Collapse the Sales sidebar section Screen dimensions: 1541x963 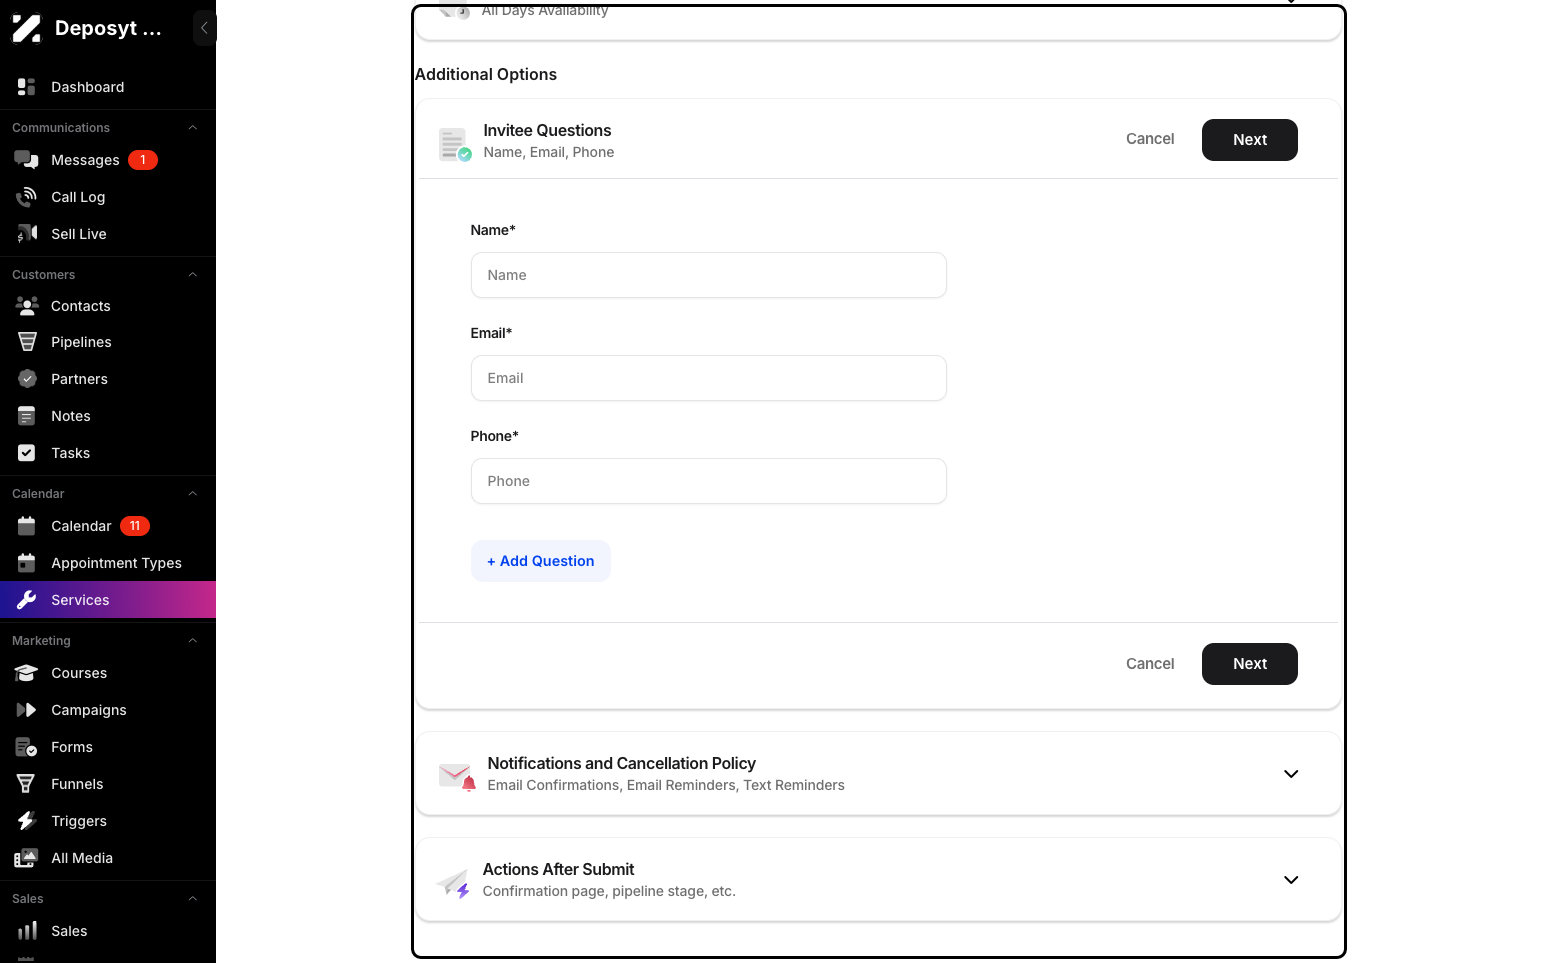pyautogui.click(x=193, y=899)
